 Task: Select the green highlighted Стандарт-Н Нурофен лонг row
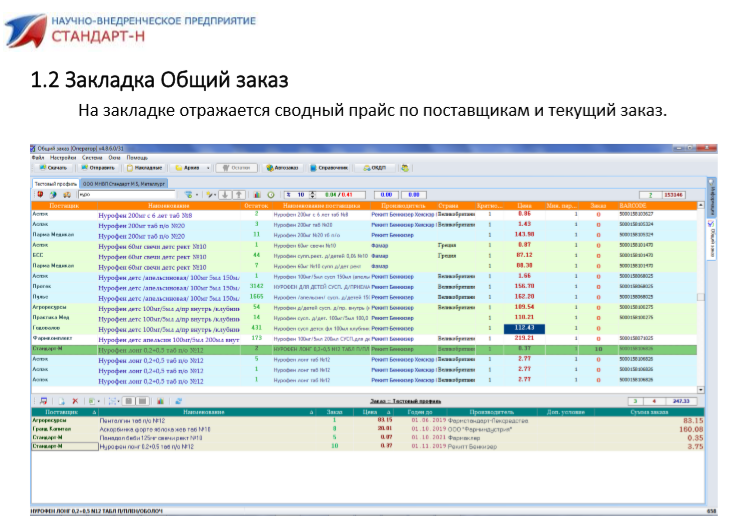click(364, 349)
